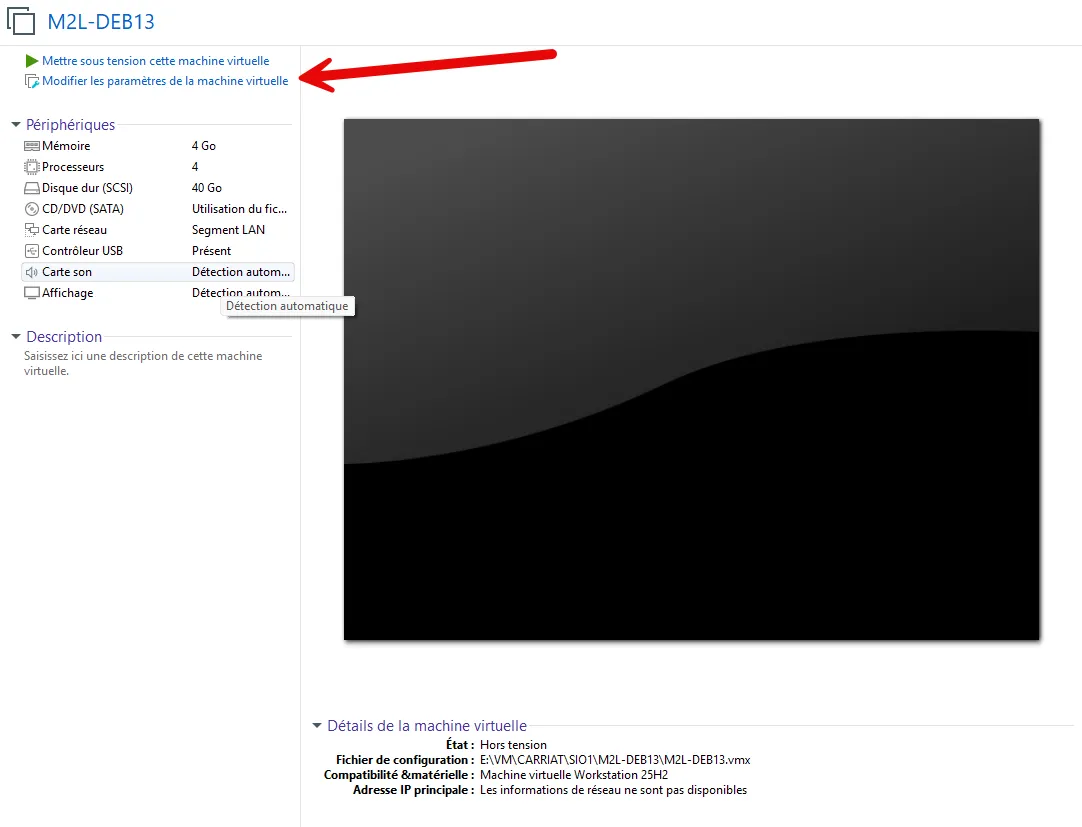This screenshot has width=1082, height=827.
Task: Click the Segment LAN network value
Action: point(228,230)
